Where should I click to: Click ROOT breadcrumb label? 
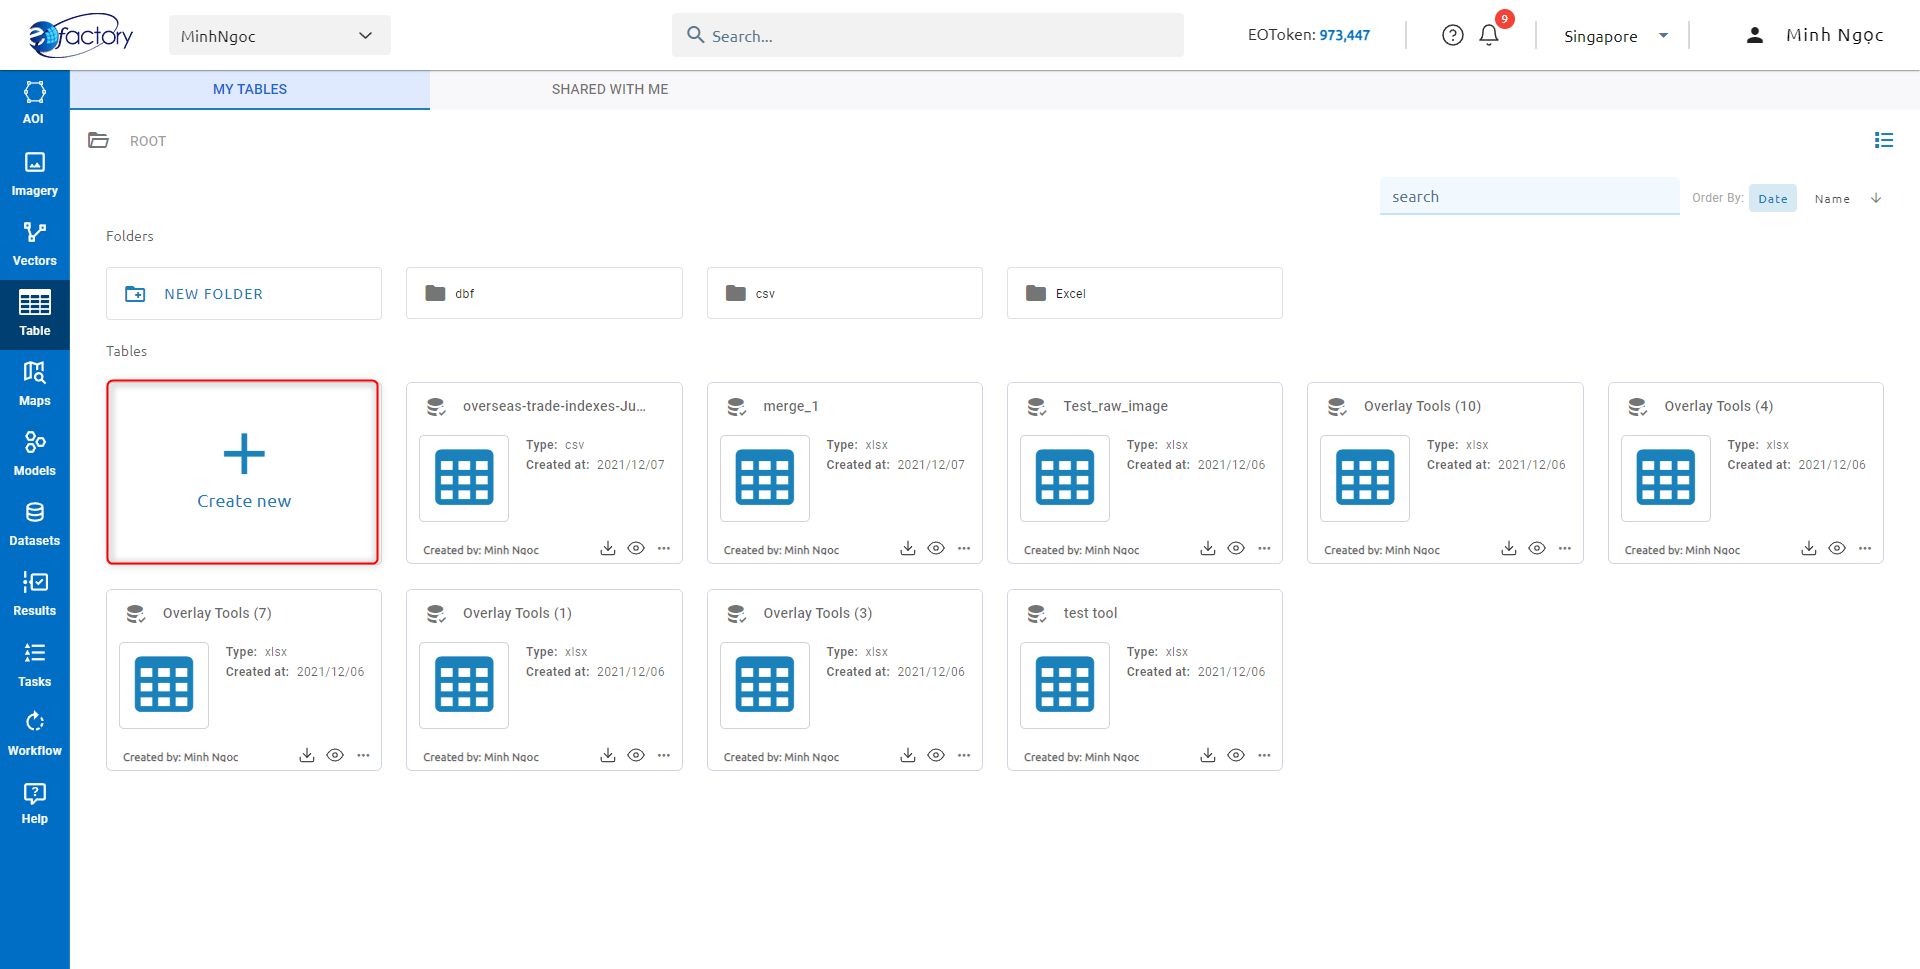[x=148, y=141]
